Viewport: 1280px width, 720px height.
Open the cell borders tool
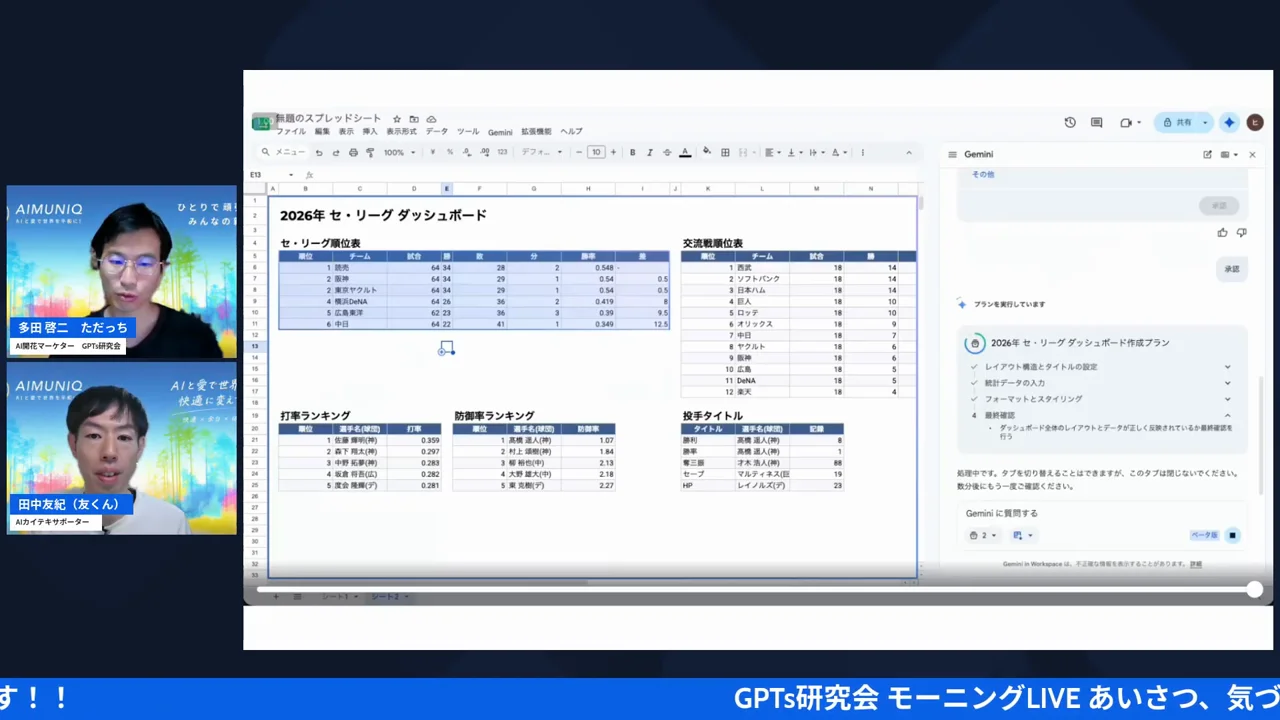pyautogui.click(x=724, y=153)
